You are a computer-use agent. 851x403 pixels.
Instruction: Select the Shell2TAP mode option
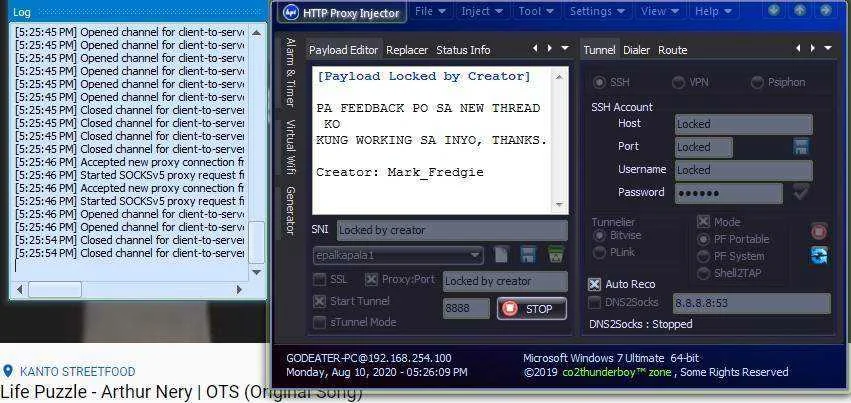[x=703, y=274]
